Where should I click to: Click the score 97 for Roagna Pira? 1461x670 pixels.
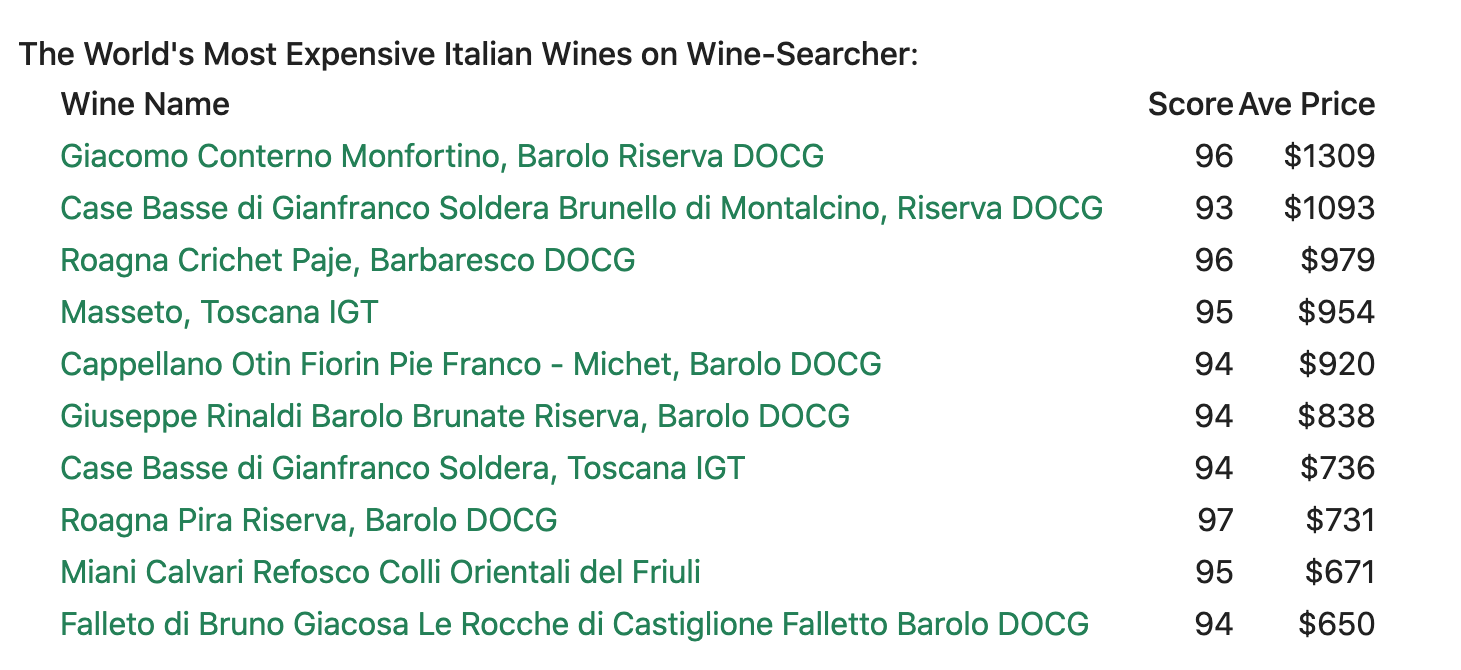coord(1215,520)
